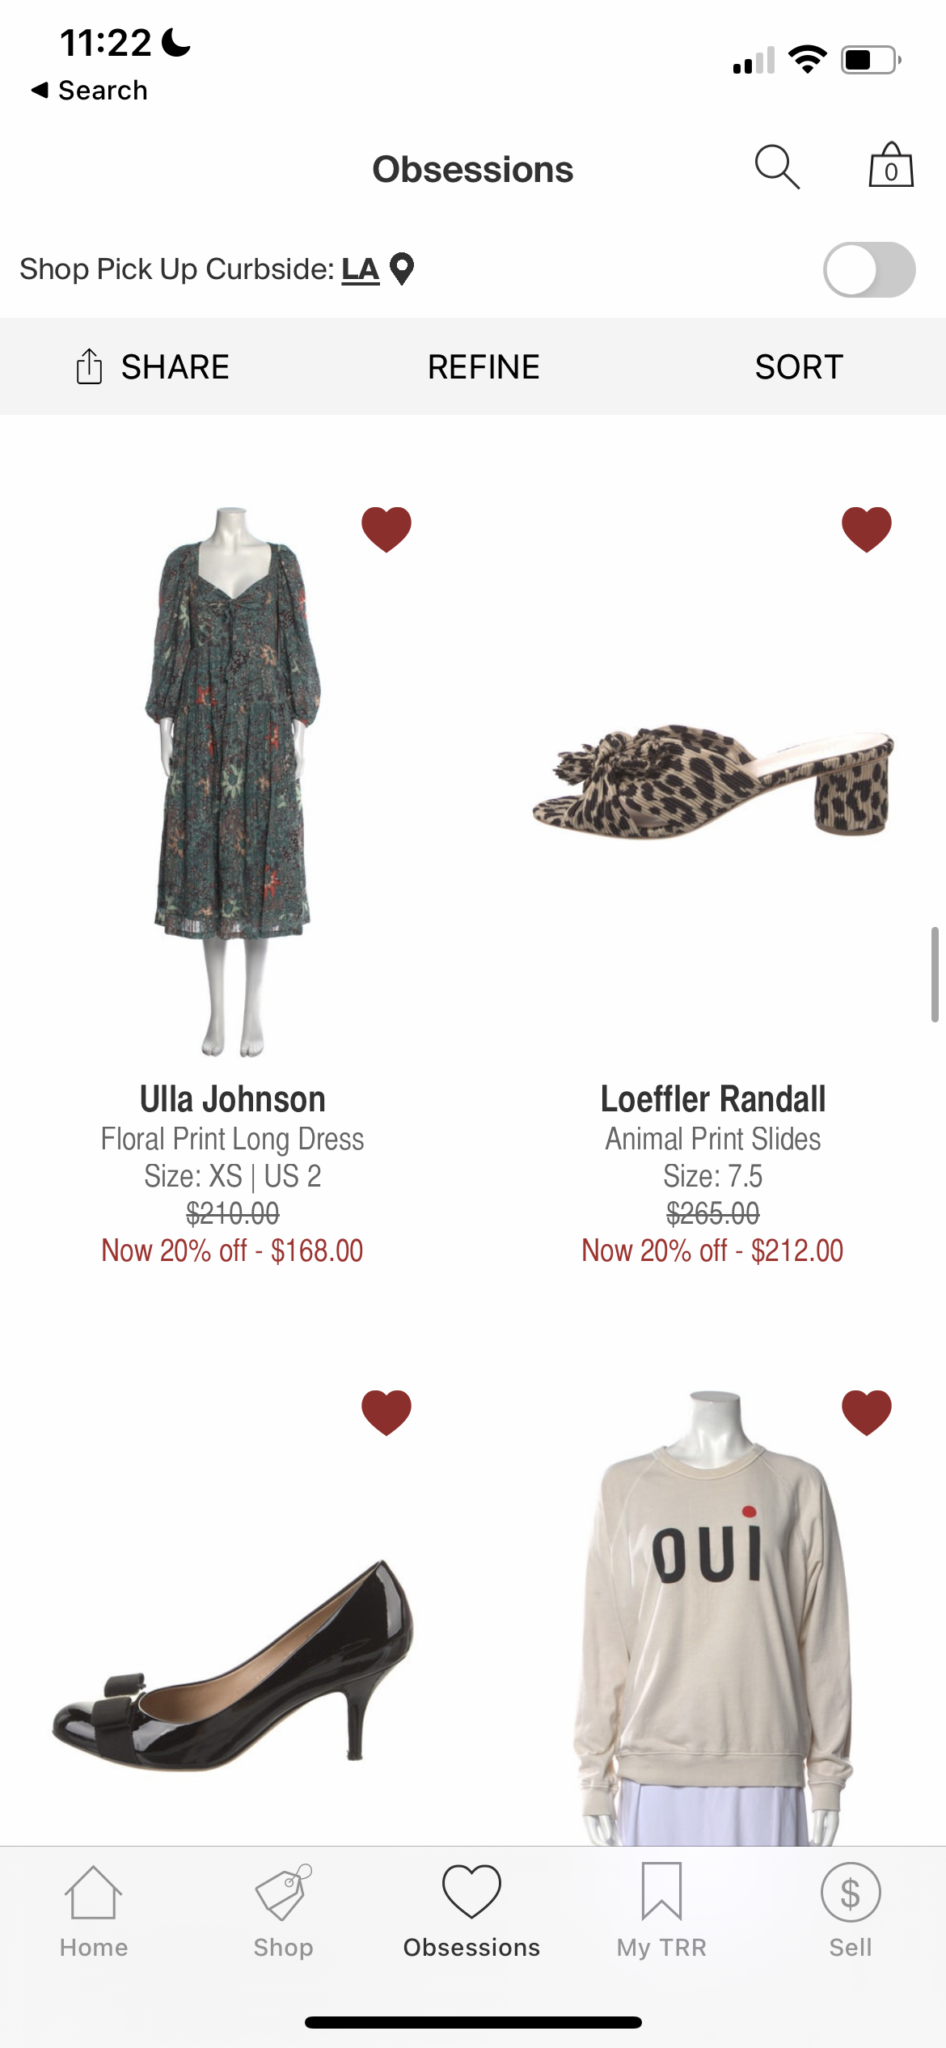This screenshot has width=946, height=2048.
Task: Unfavorite the Ulla Johnson dress heart
Action: tap(386, 529)
